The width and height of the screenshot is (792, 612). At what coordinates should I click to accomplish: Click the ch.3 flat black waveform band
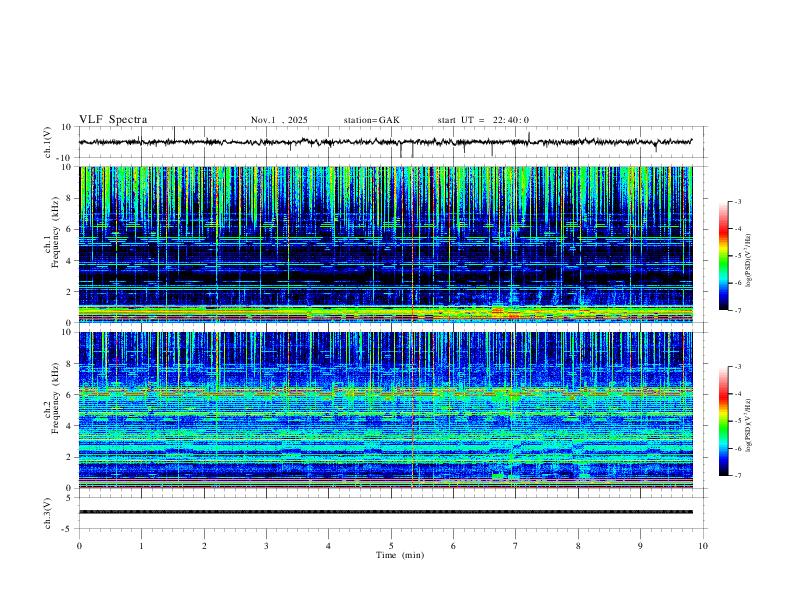point(385,512)
